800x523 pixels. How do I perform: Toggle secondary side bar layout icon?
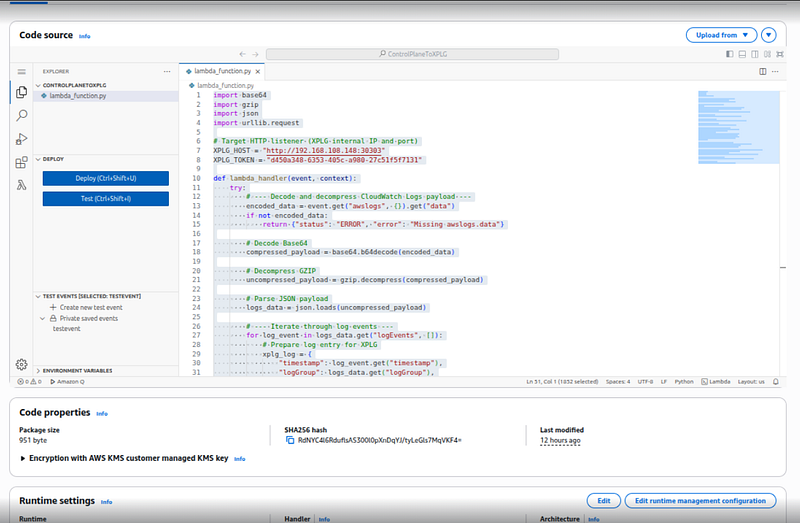(x=755, y=54)
